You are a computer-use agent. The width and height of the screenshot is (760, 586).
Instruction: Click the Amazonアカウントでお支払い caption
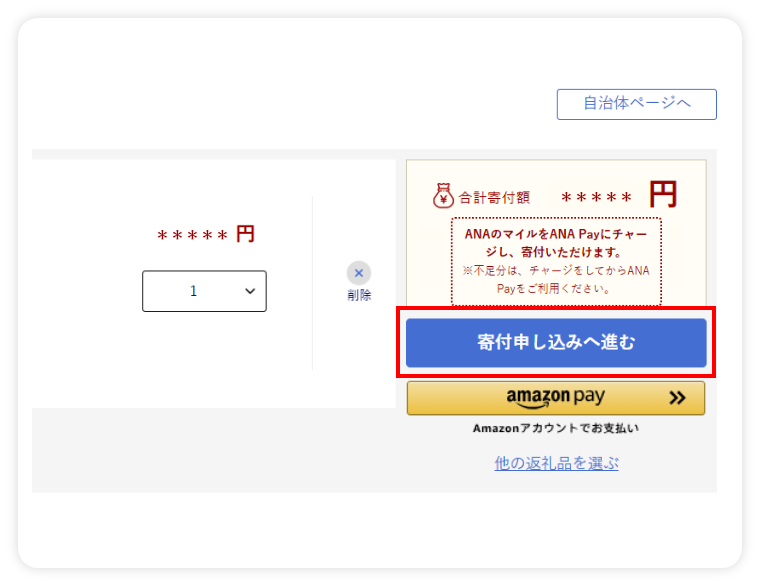[x=556, y=428]
